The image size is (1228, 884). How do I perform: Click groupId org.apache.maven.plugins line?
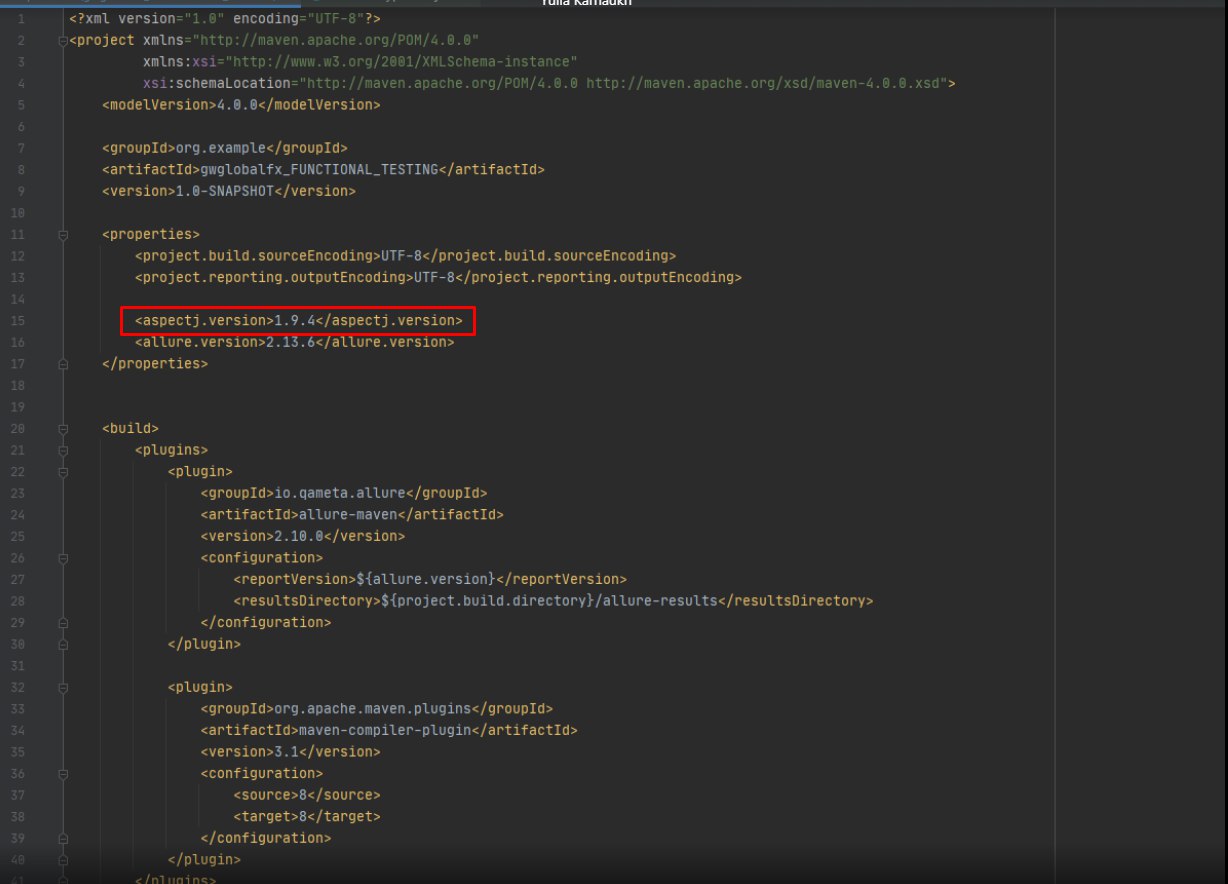point(377,709)
